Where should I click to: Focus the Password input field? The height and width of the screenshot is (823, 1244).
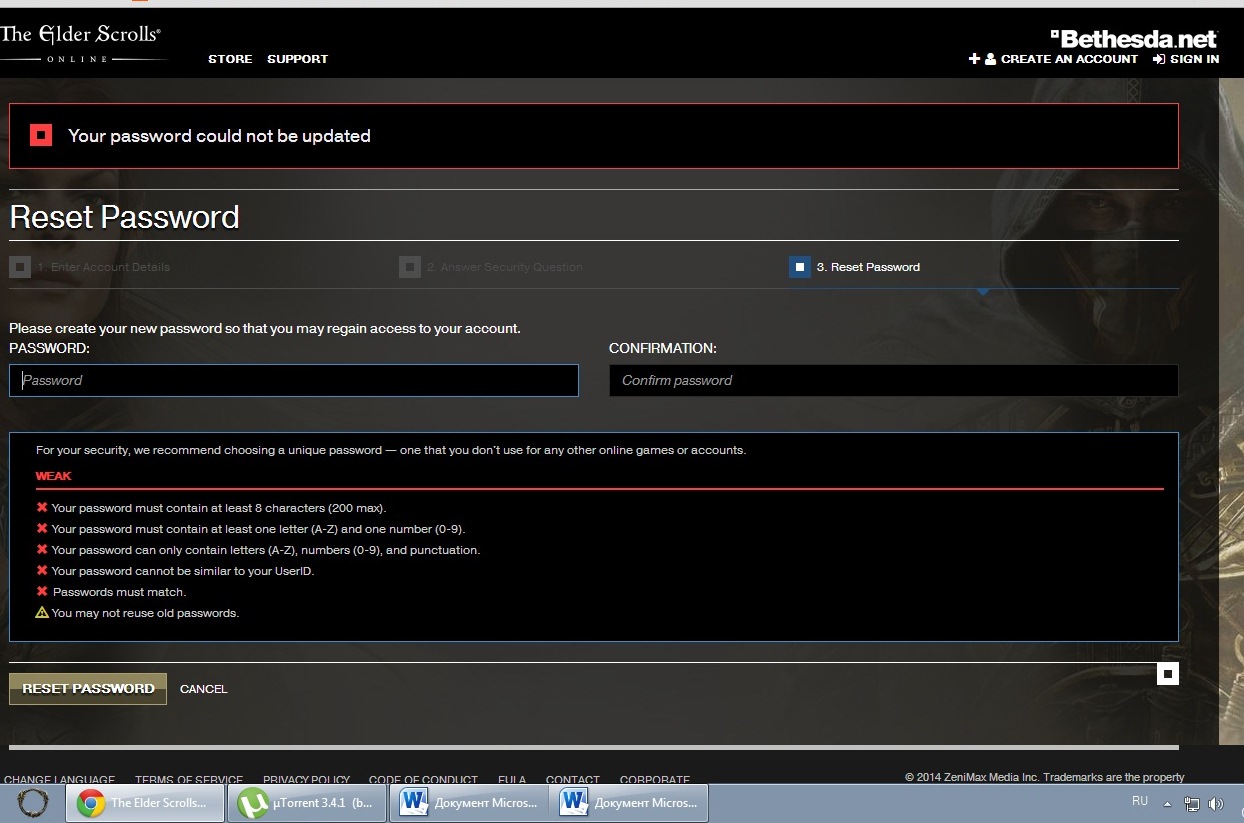pyautogui.click(x=294, y=380)
